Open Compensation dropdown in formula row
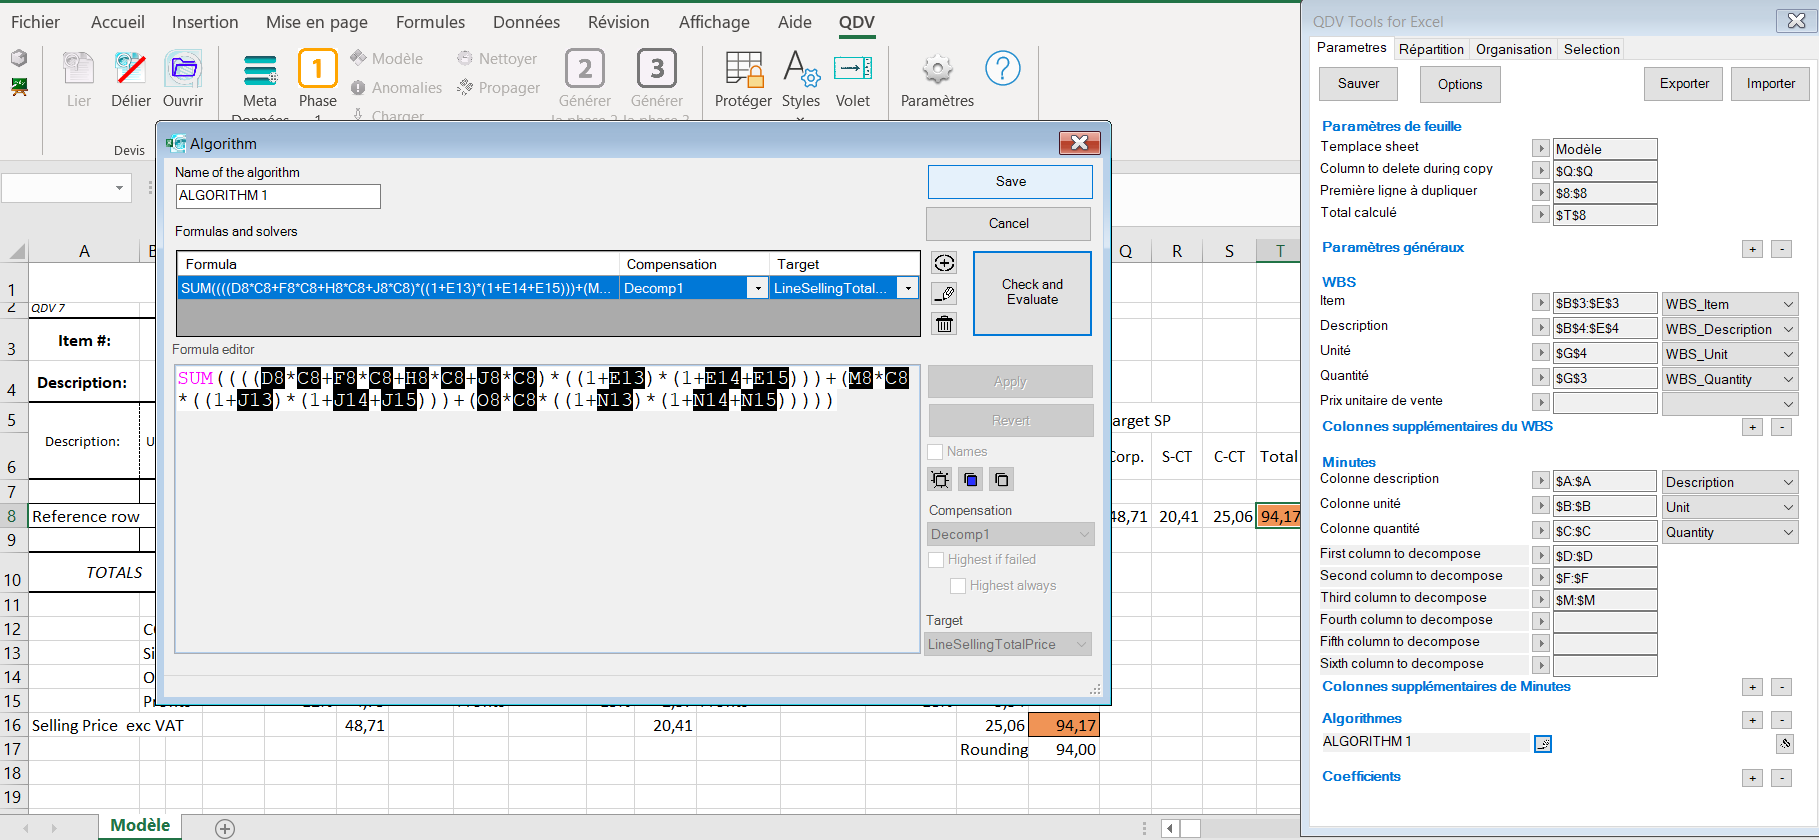The image size is (1819, 840). pos(758,288)
